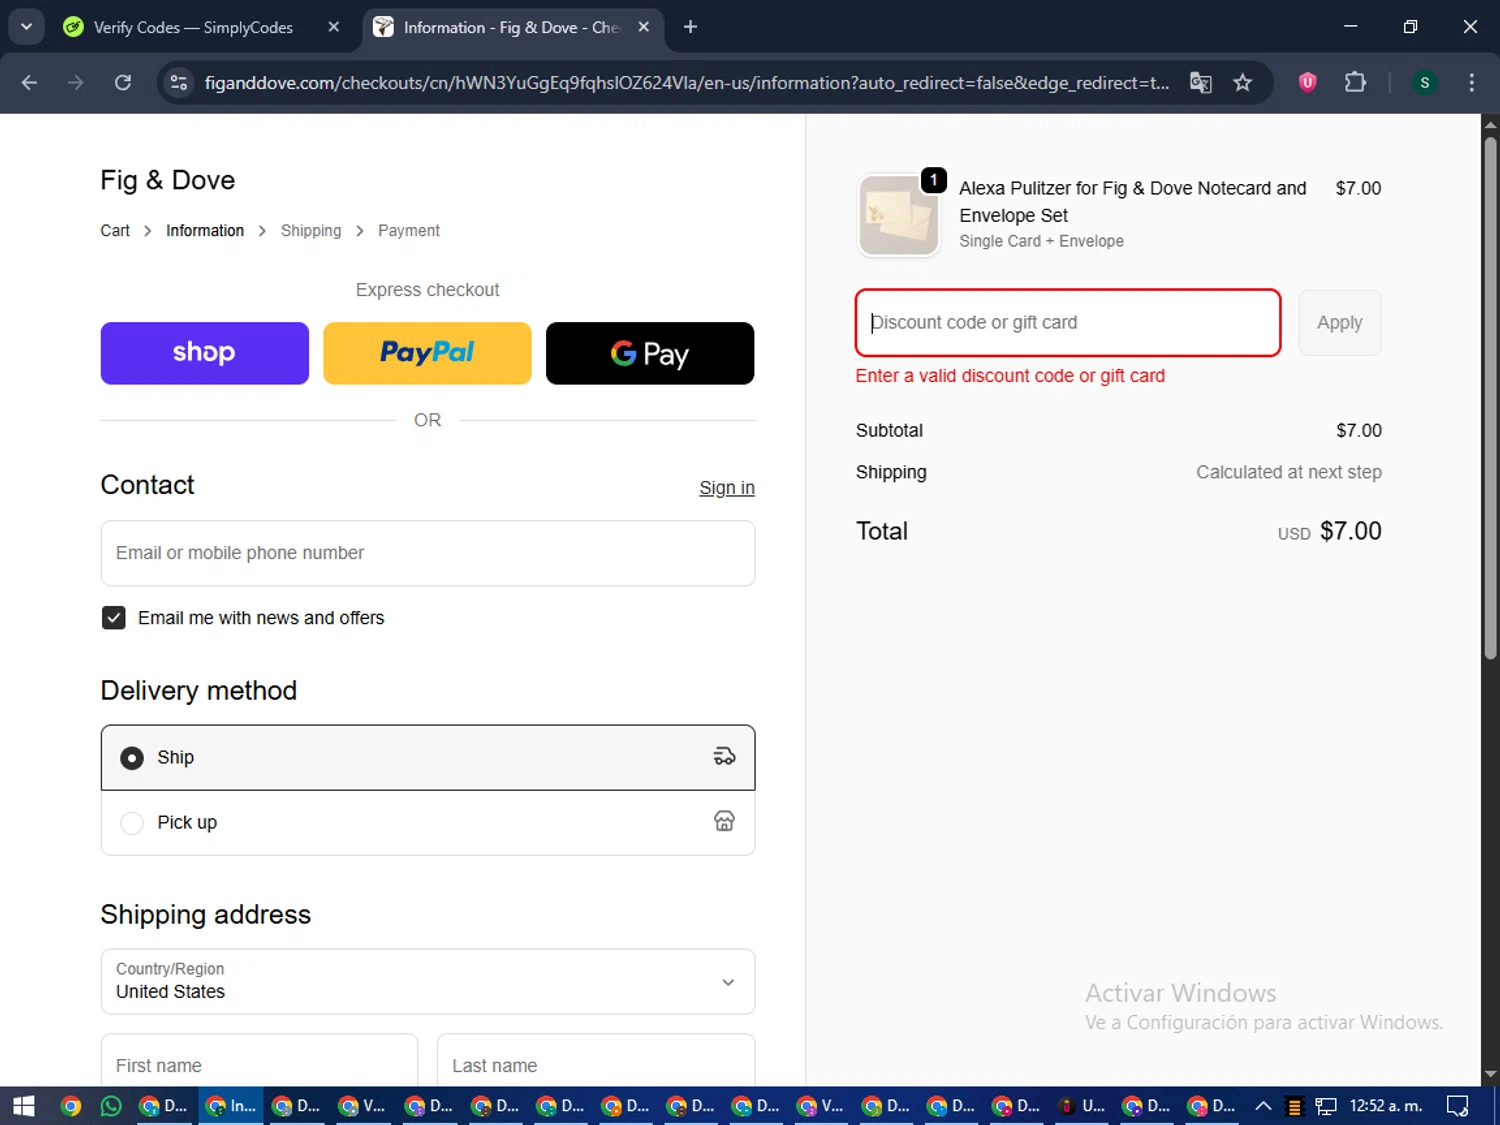Click the Apply discount button
1500x1125 pixels.
click(x=1340, y=323)
